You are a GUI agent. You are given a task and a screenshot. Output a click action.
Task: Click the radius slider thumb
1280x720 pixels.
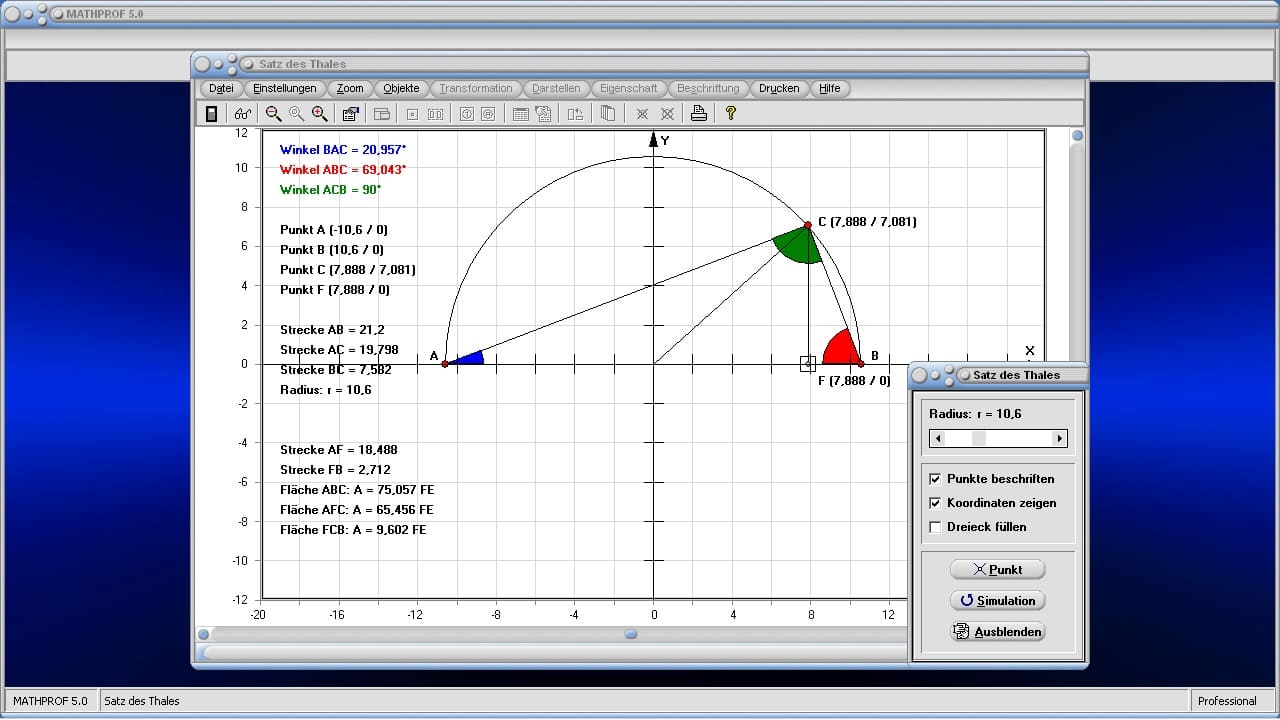point(979,438)
